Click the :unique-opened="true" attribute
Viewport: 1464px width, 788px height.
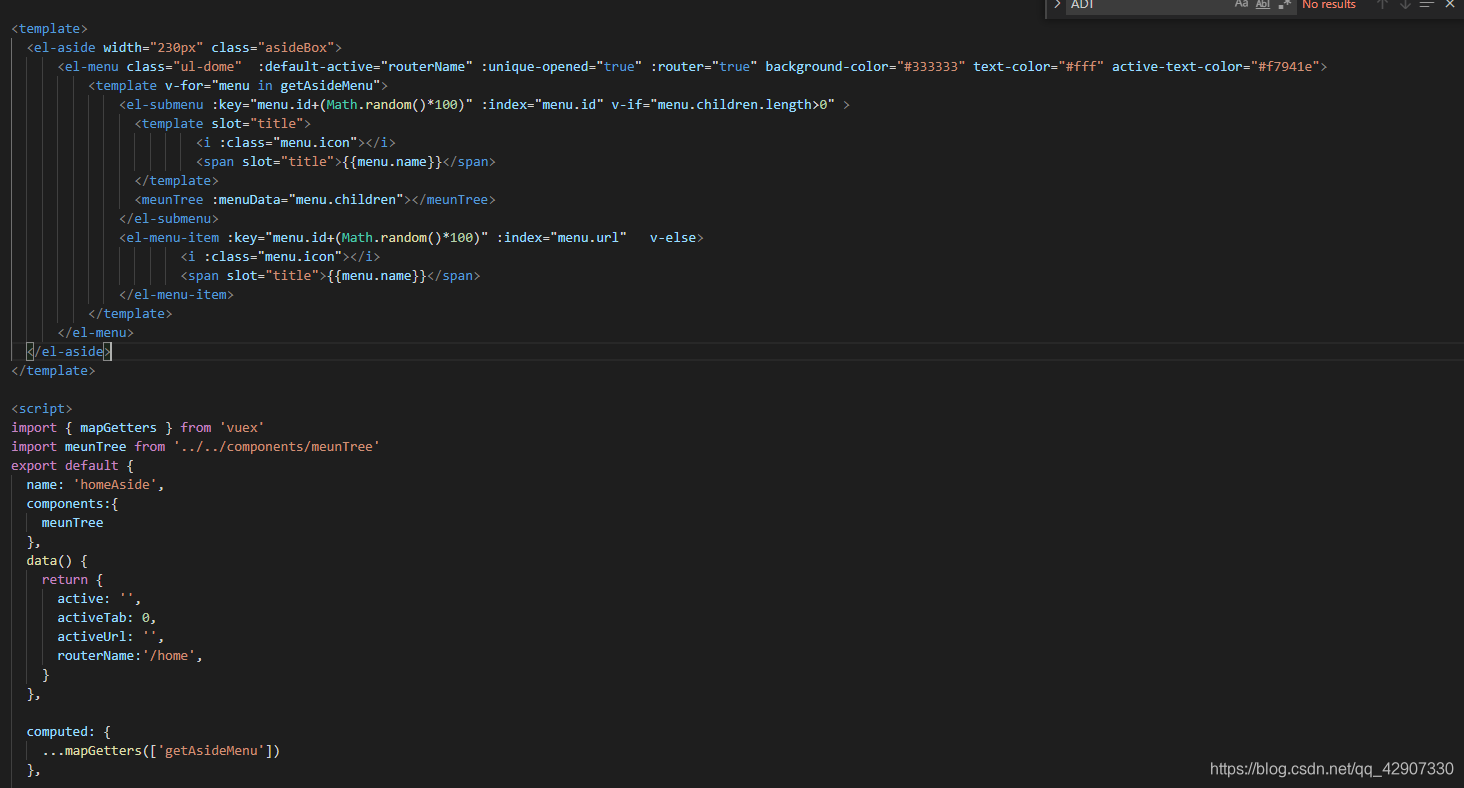click(562, 66)
